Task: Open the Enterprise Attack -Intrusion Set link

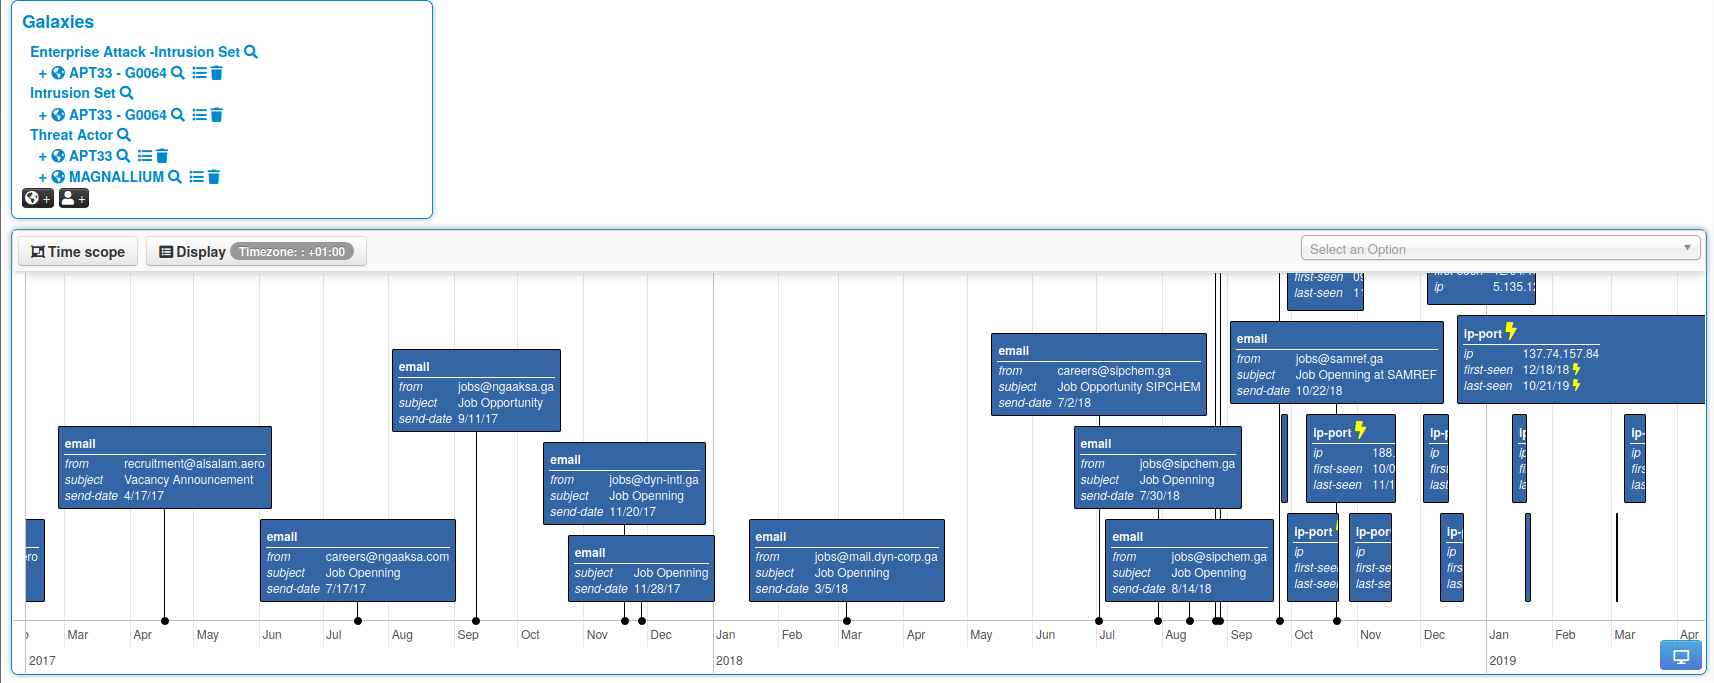Action: coord(135,52)
